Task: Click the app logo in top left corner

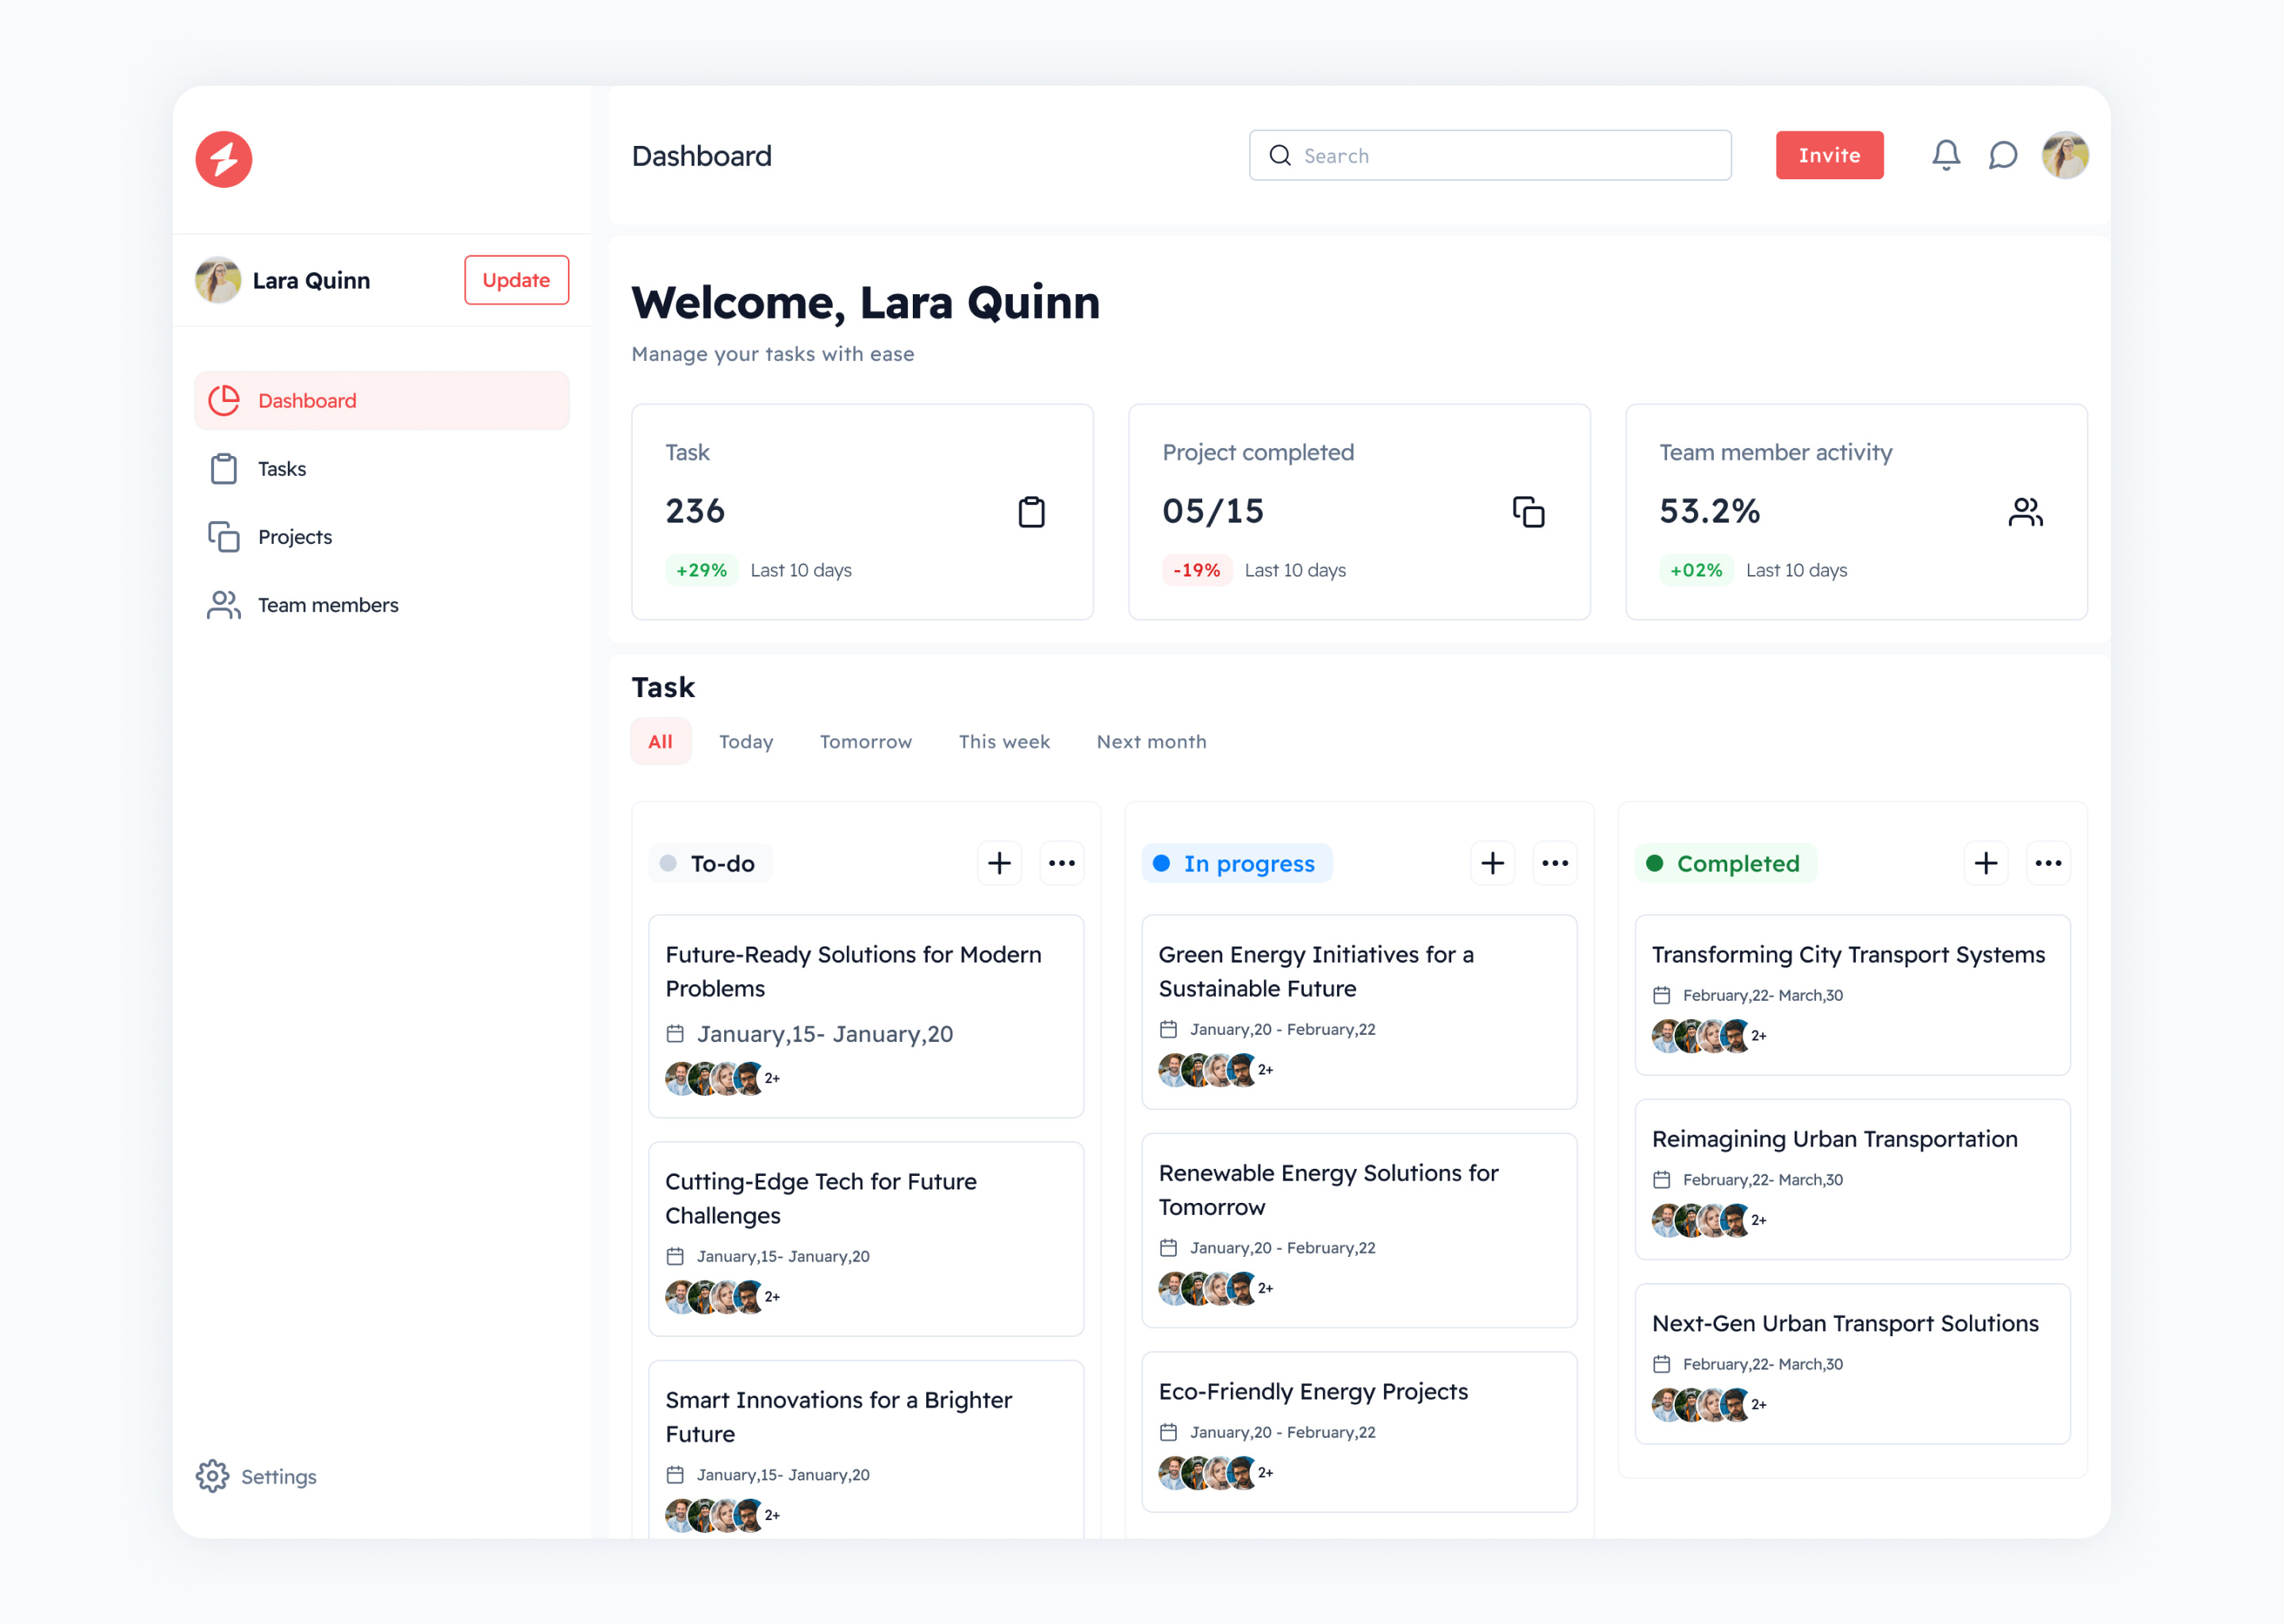Action: pyautogui.click(x=223, y=158)
